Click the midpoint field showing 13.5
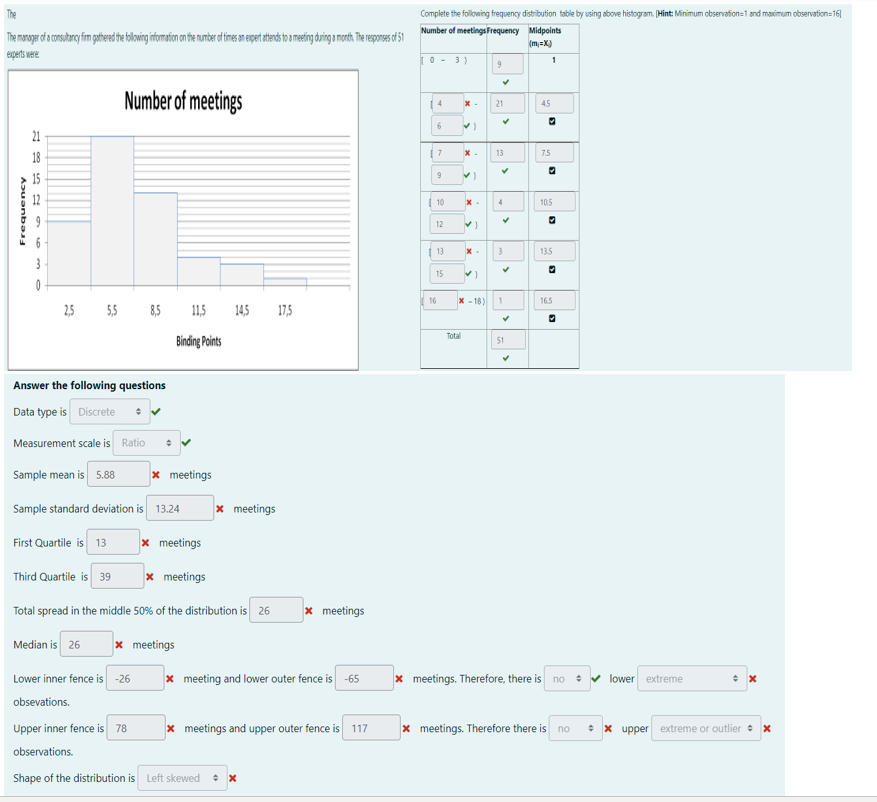The height and width of the screenshot is (802, 877). [x=555, y=251]
